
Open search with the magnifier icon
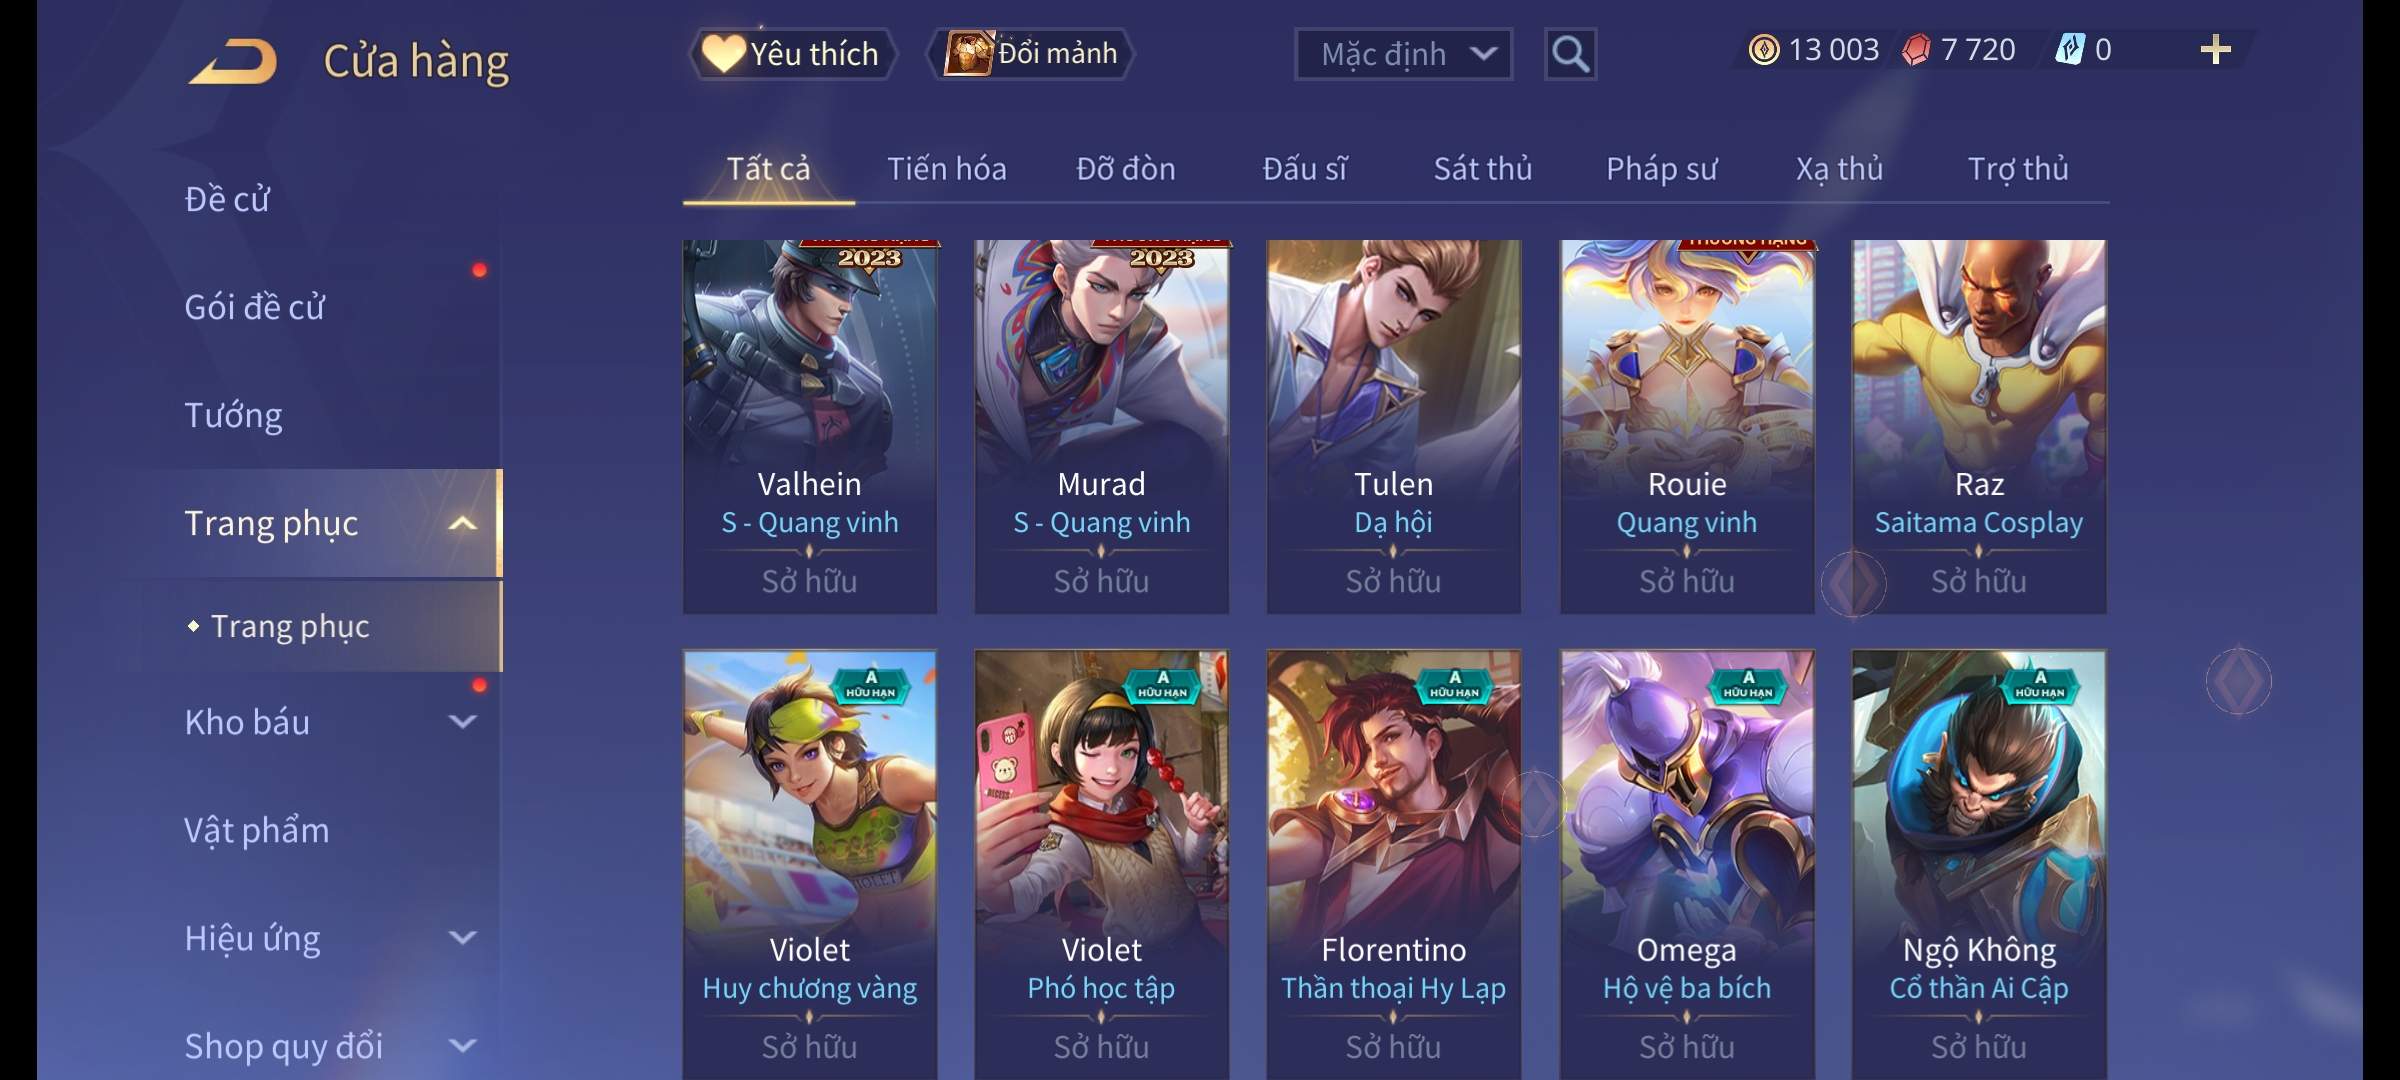pyautogui.click(x=1570, y=54)
